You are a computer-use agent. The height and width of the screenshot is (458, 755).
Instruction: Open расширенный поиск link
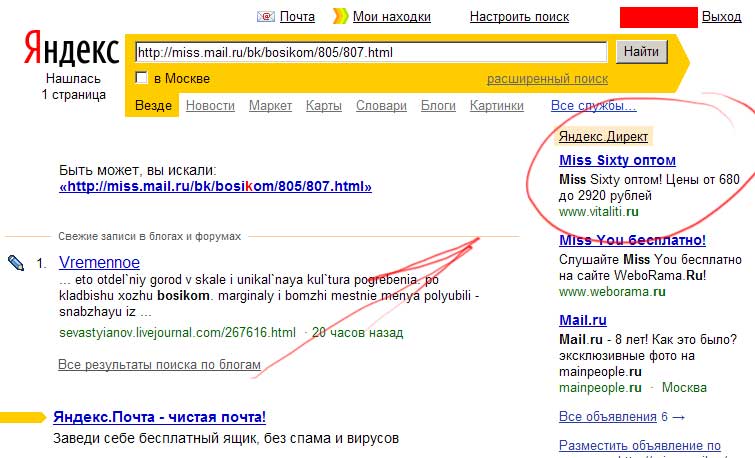pyautogui.click(x=547, y=79)
